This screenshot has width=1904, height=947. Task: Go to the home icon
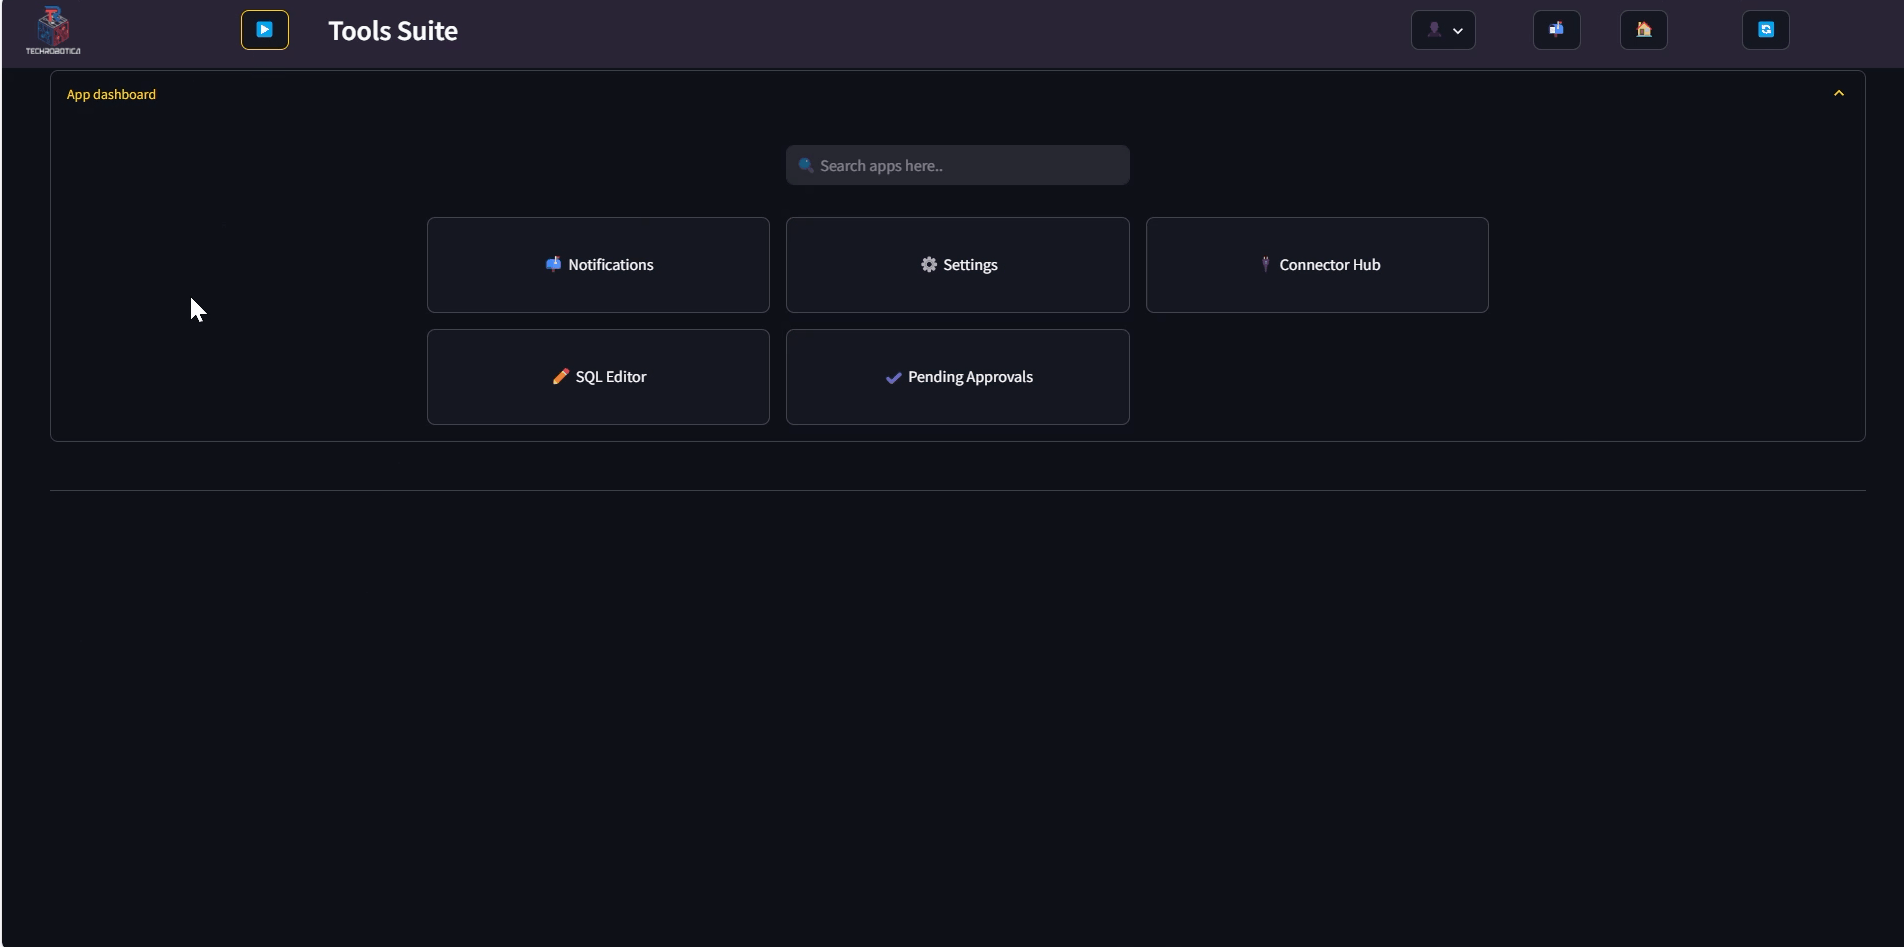point(1644,30)
